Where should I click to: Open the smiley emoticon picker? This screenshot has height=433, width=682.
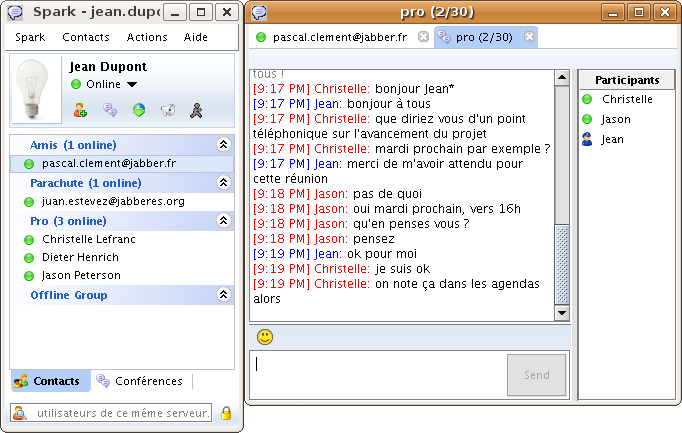(265, 336)
